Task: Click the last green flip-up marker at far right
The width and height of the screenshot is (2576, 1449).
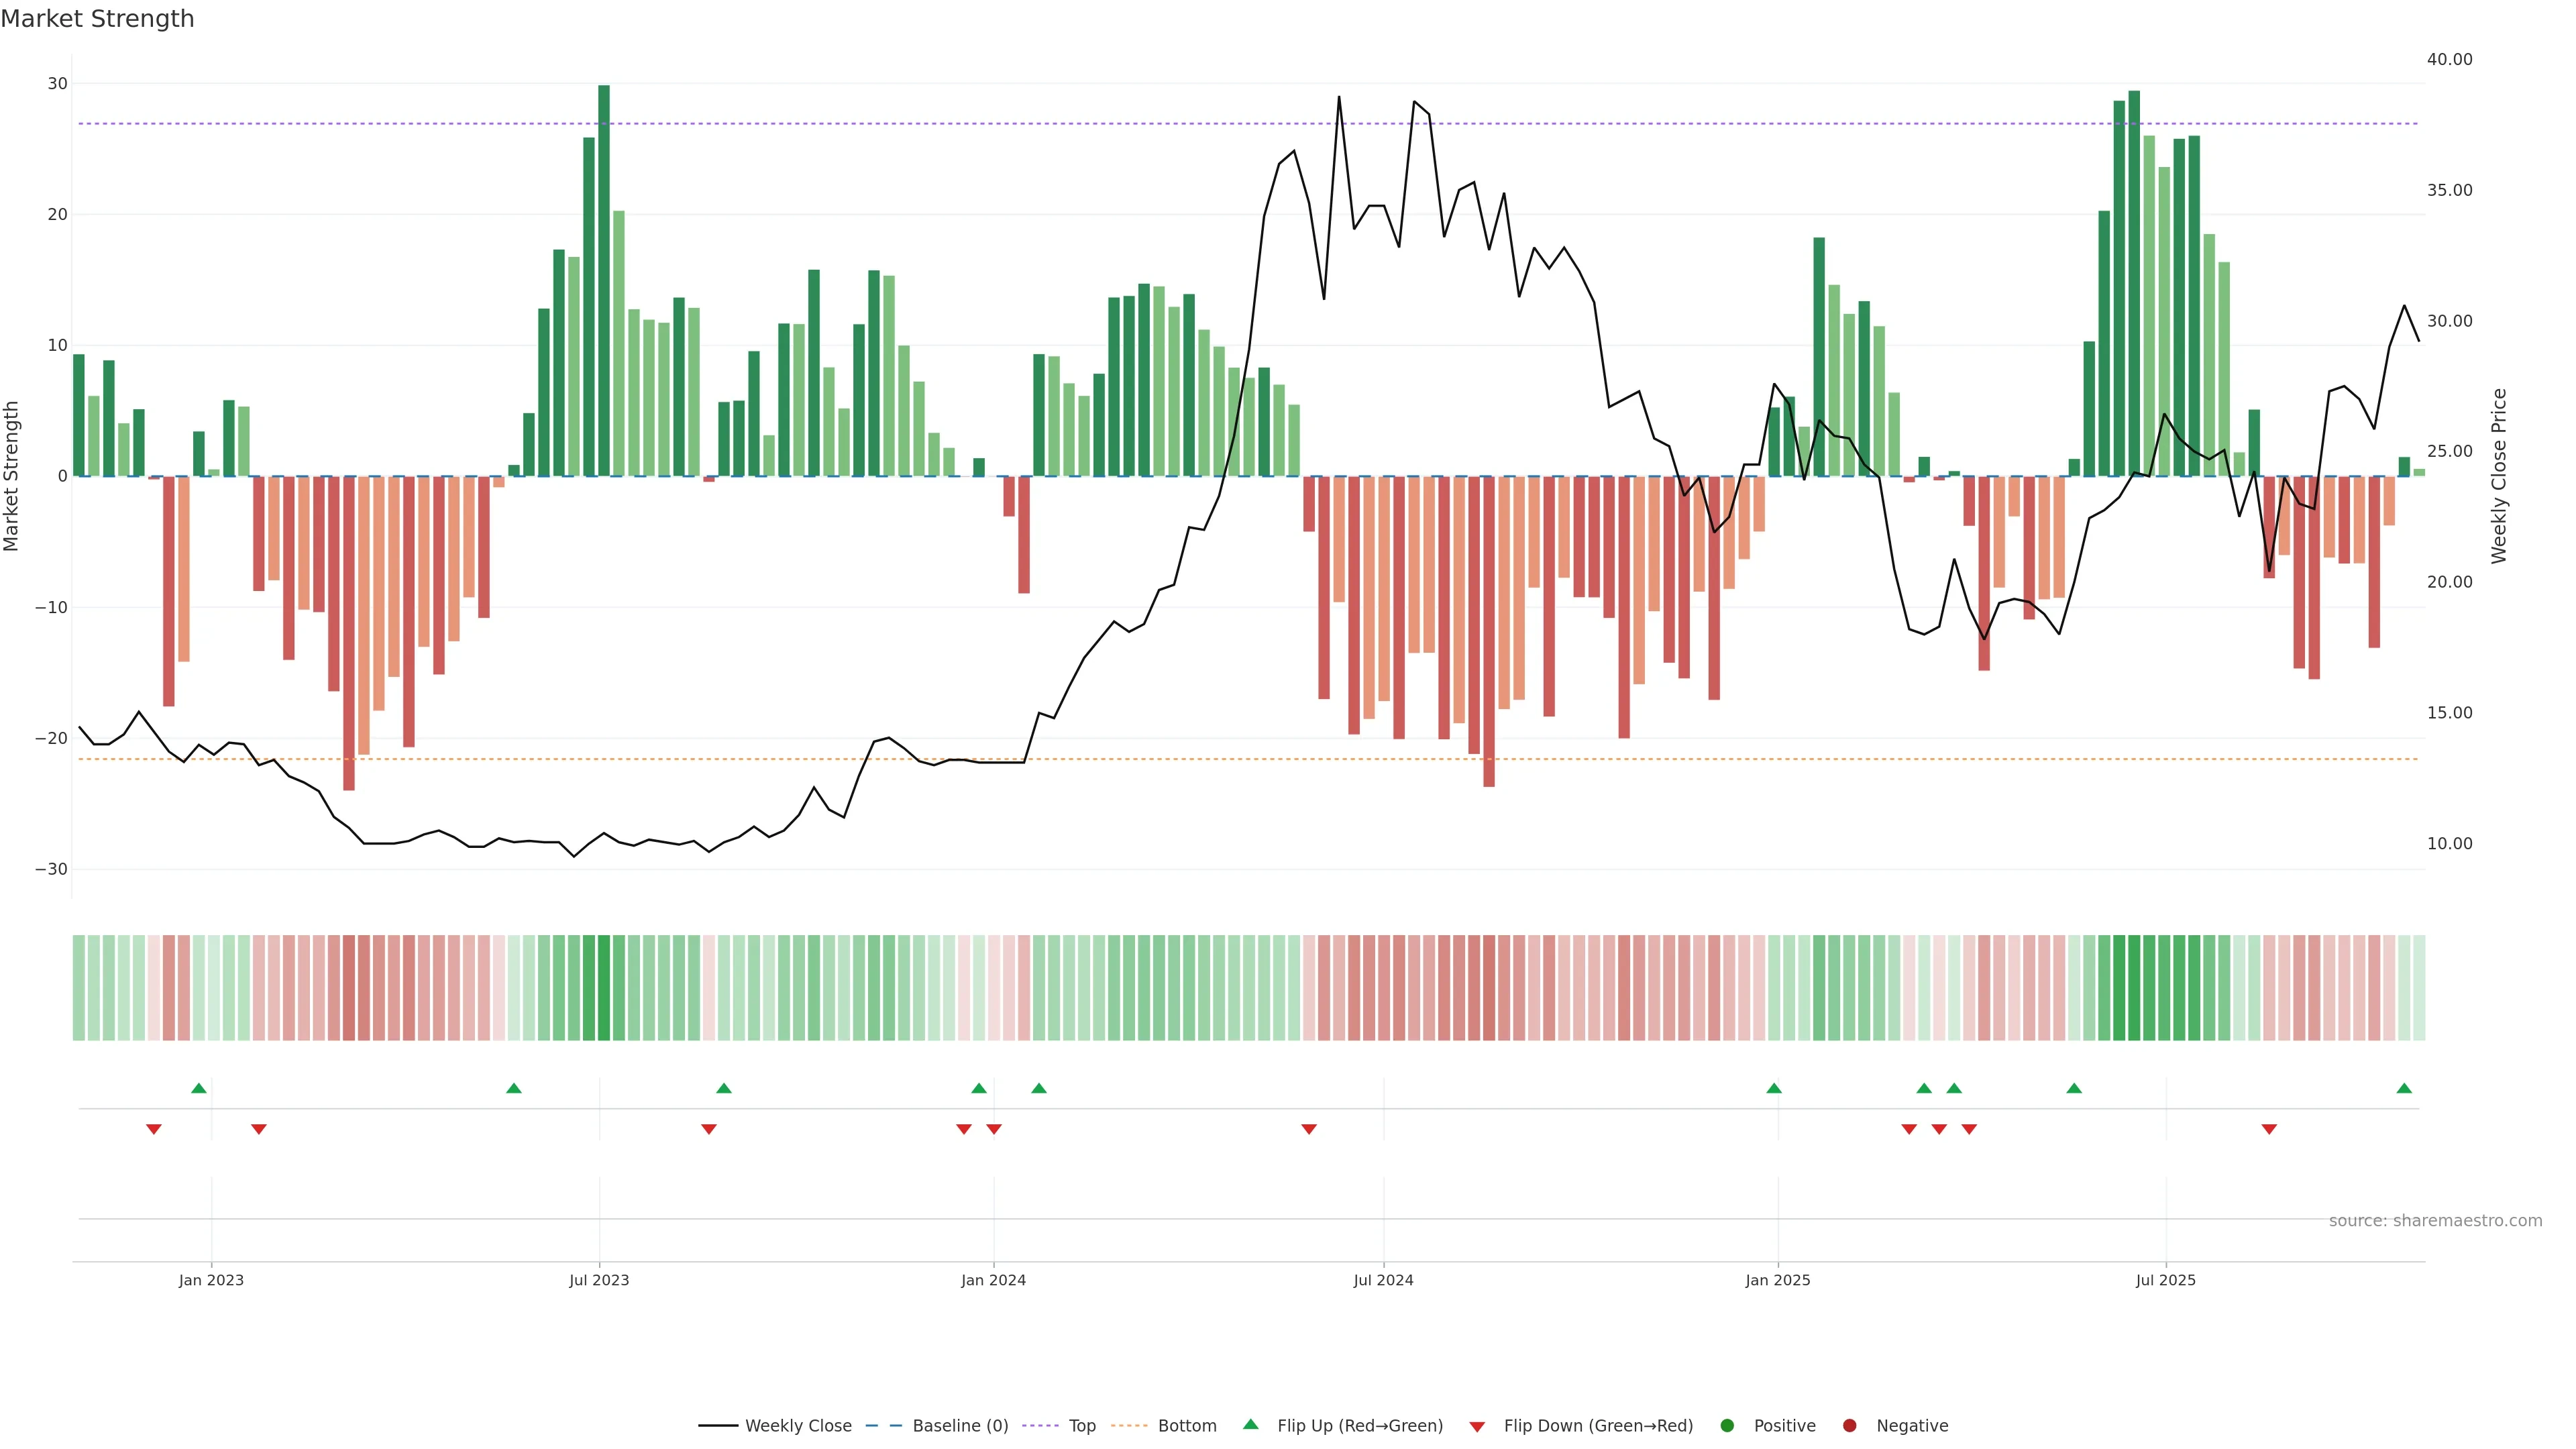Action: 2404,1088
